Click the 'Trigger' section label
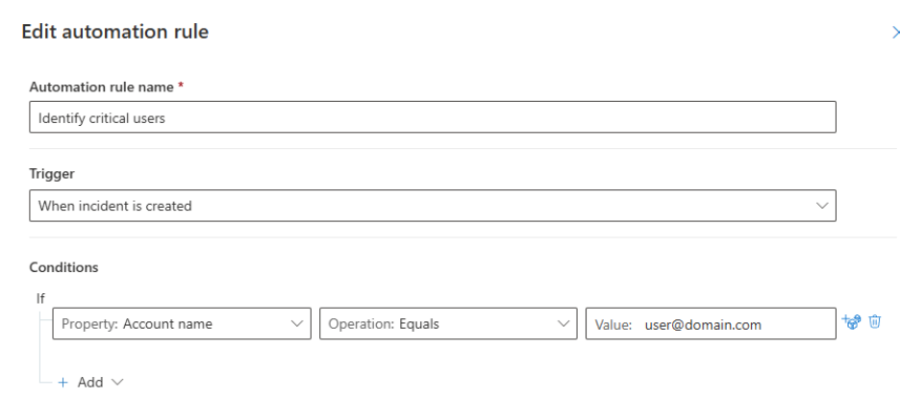Screen dimensions: 900x414 click(44, 173)
